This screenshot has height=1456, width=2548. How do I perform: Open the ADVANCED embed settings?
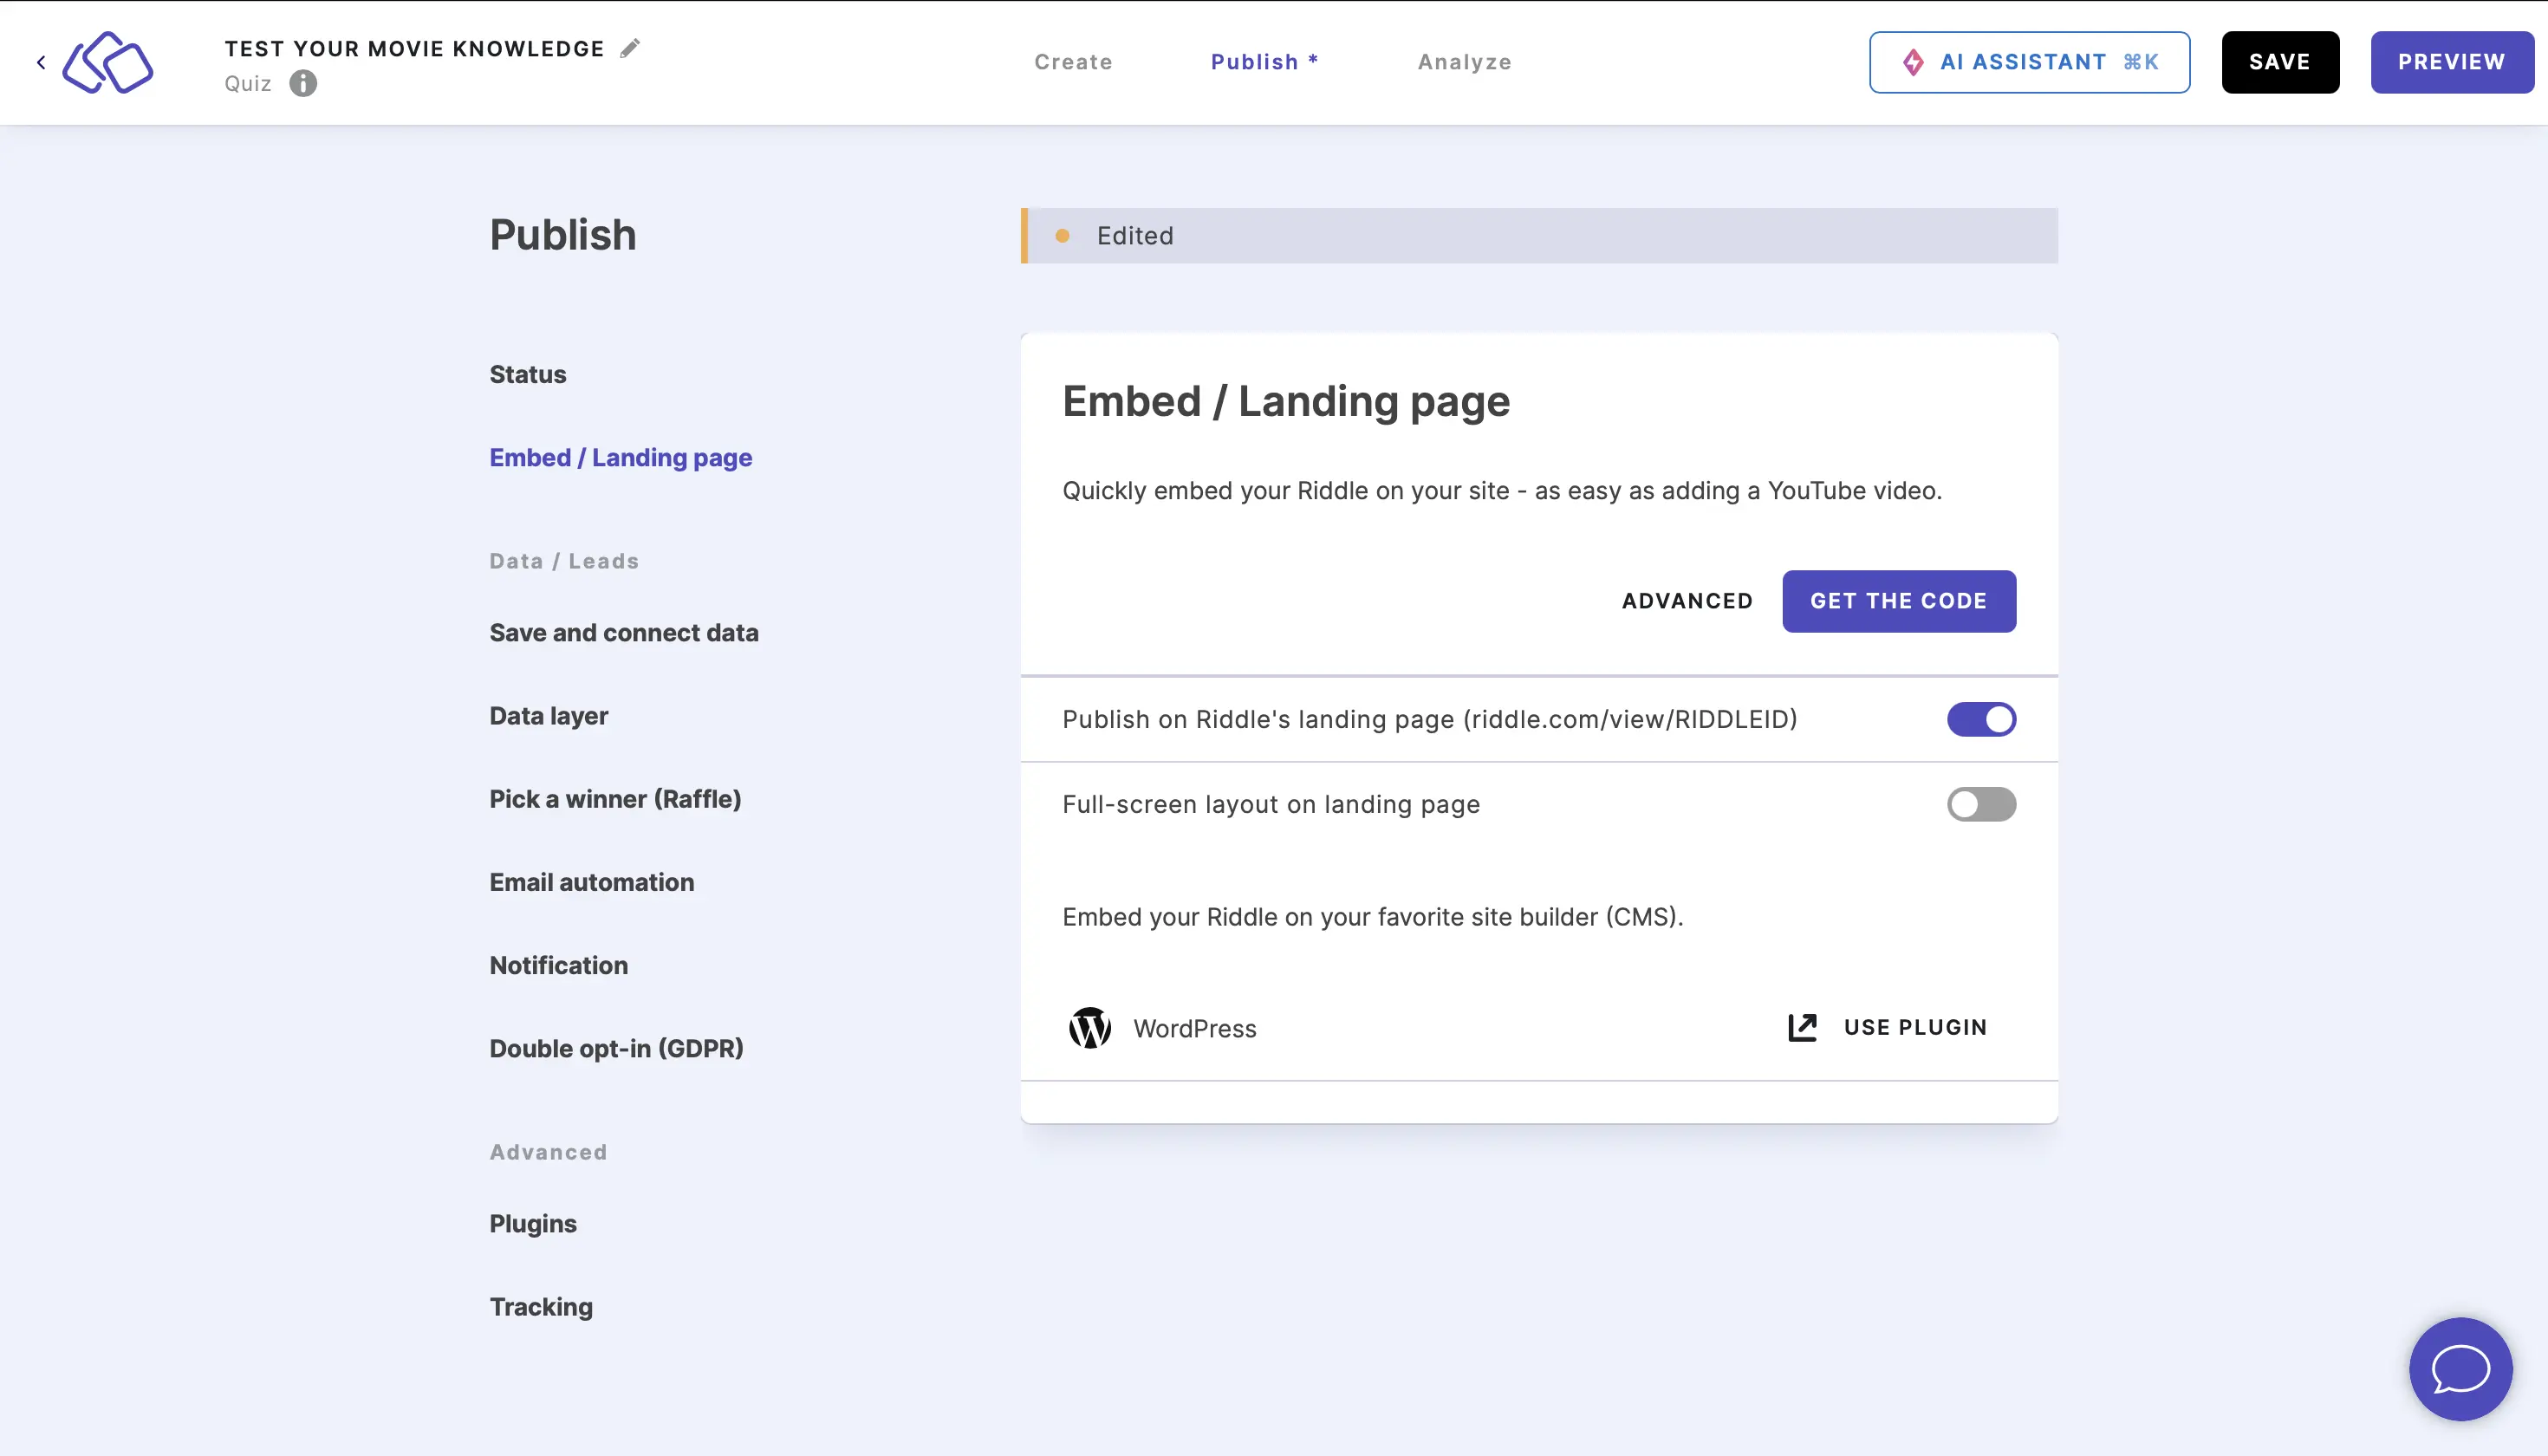(x=1687, y=601)
